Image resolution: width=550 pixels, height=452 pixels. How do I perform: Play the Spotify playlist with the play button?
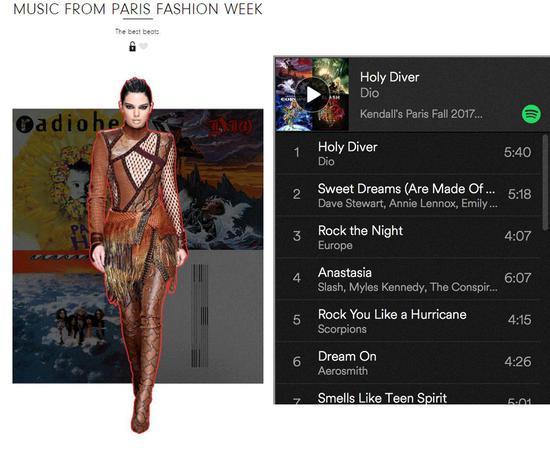point(312,95)
